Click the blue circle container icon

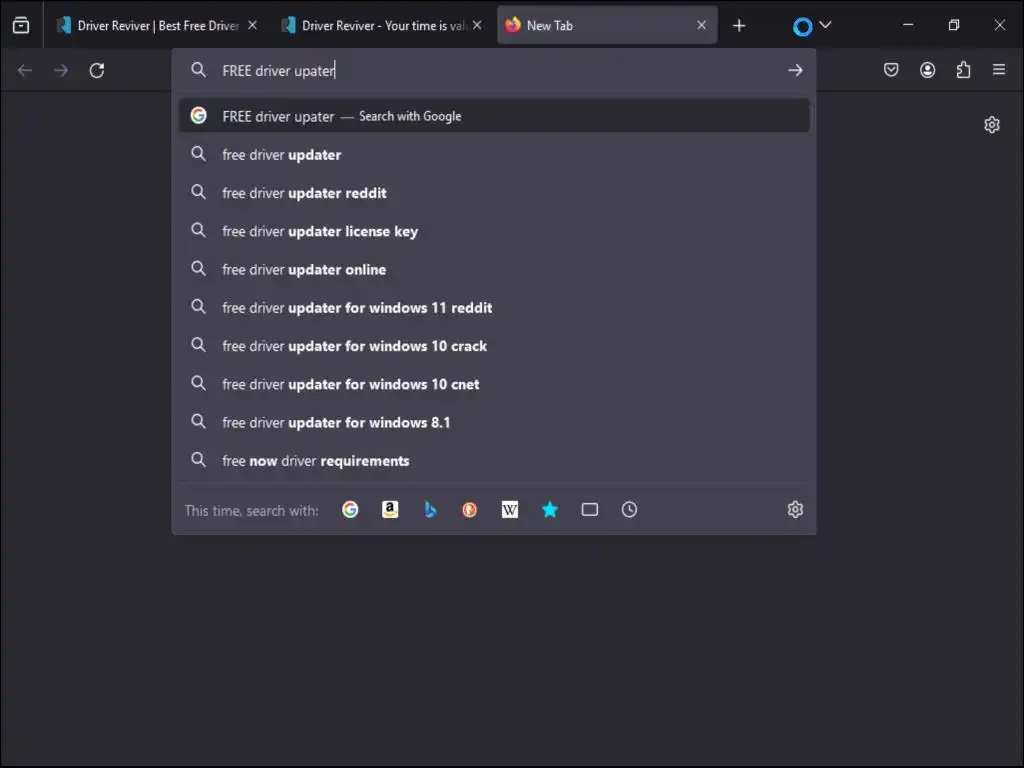click(x=802, y=26)
